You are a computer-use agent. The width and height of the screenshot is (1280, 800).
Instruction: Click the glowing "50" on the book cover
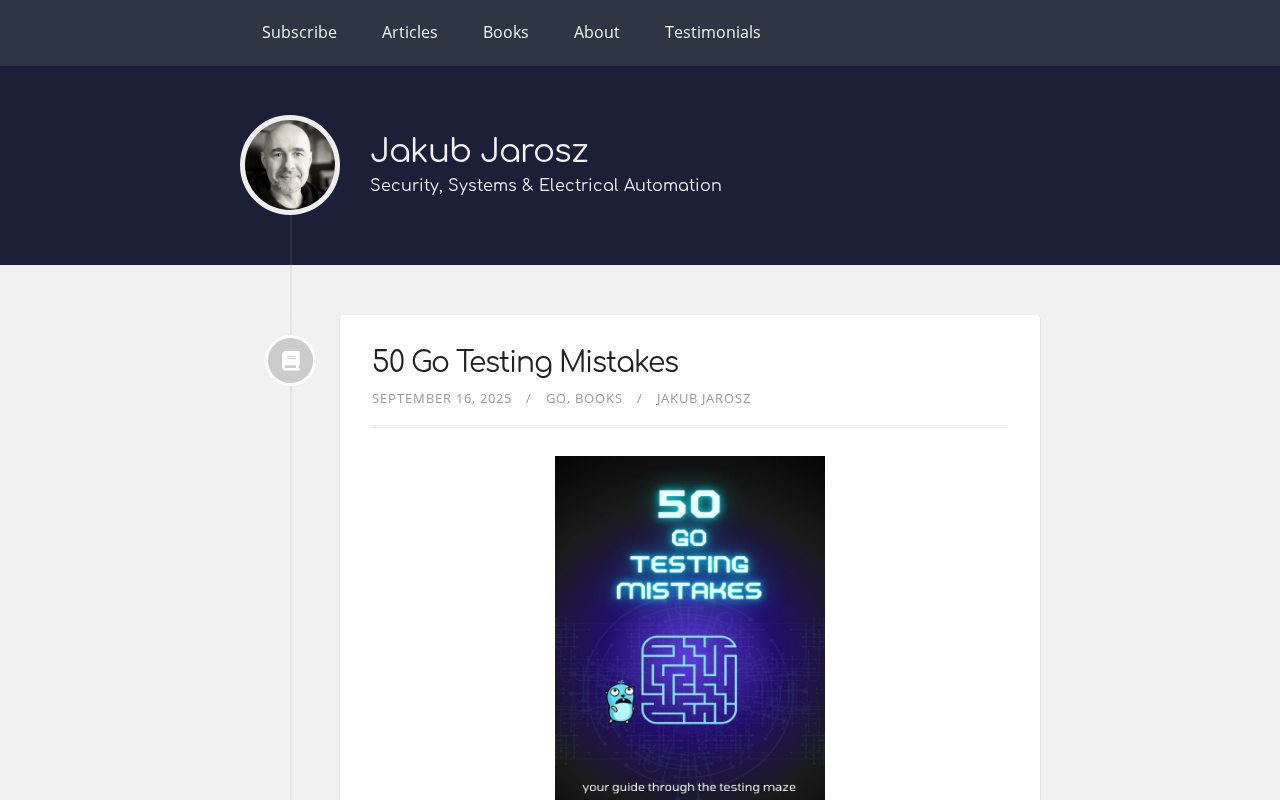click(689, 504)
